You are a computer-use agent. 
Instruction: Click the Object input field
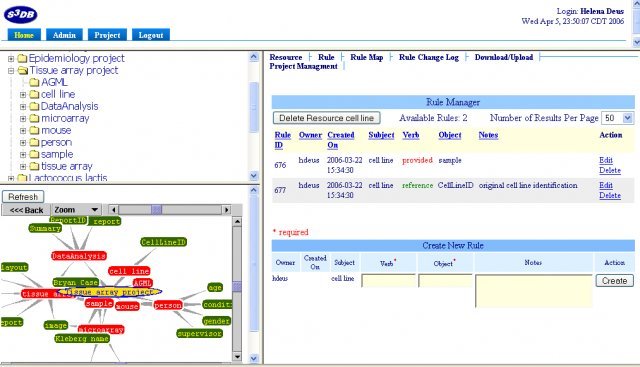click(445, 280)
